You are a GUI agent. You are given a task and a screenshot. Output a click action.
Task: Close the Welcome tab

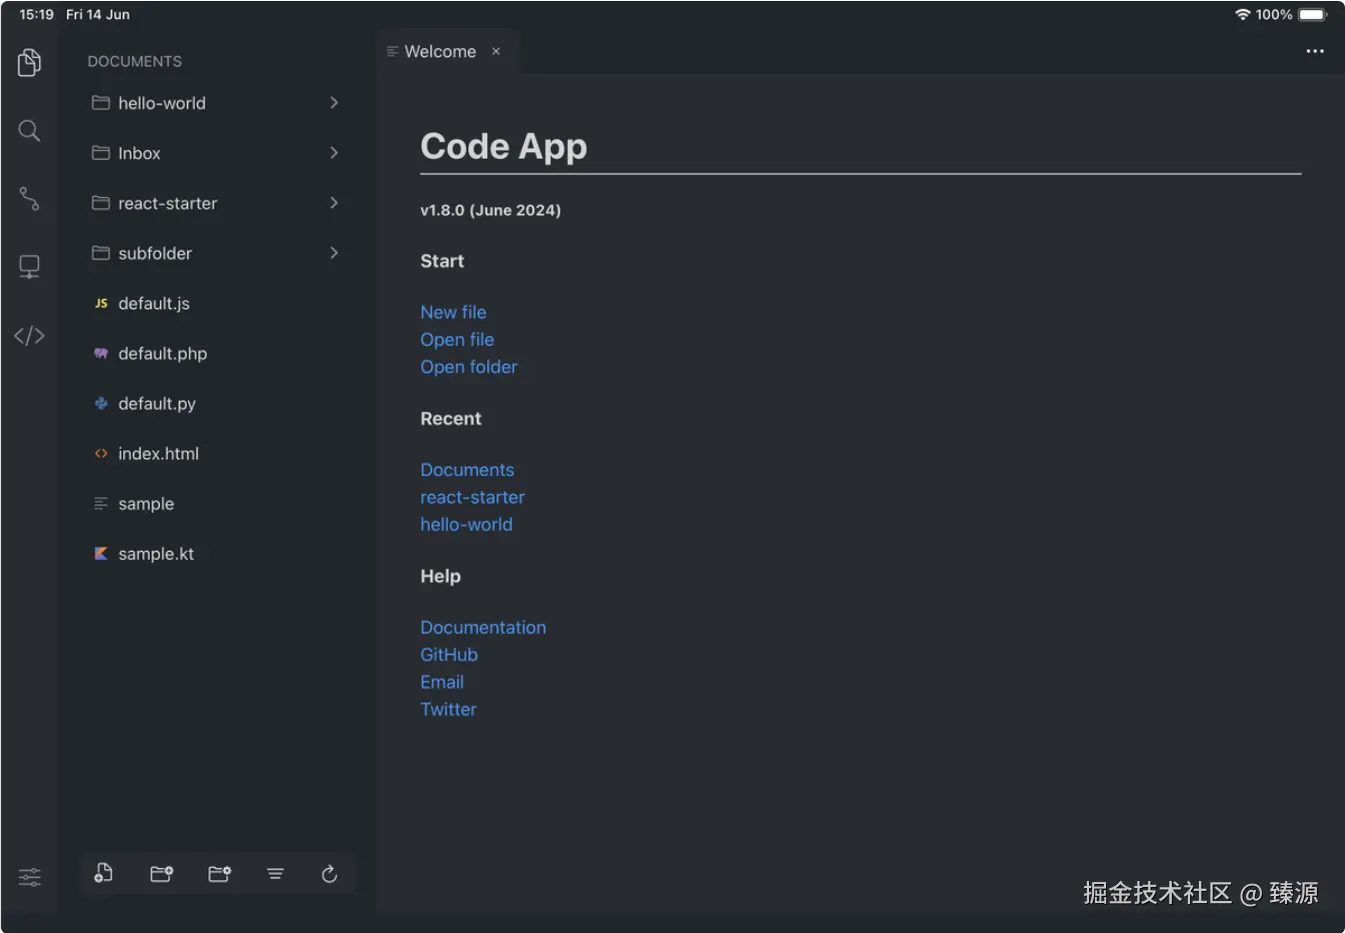pos(496,52)
